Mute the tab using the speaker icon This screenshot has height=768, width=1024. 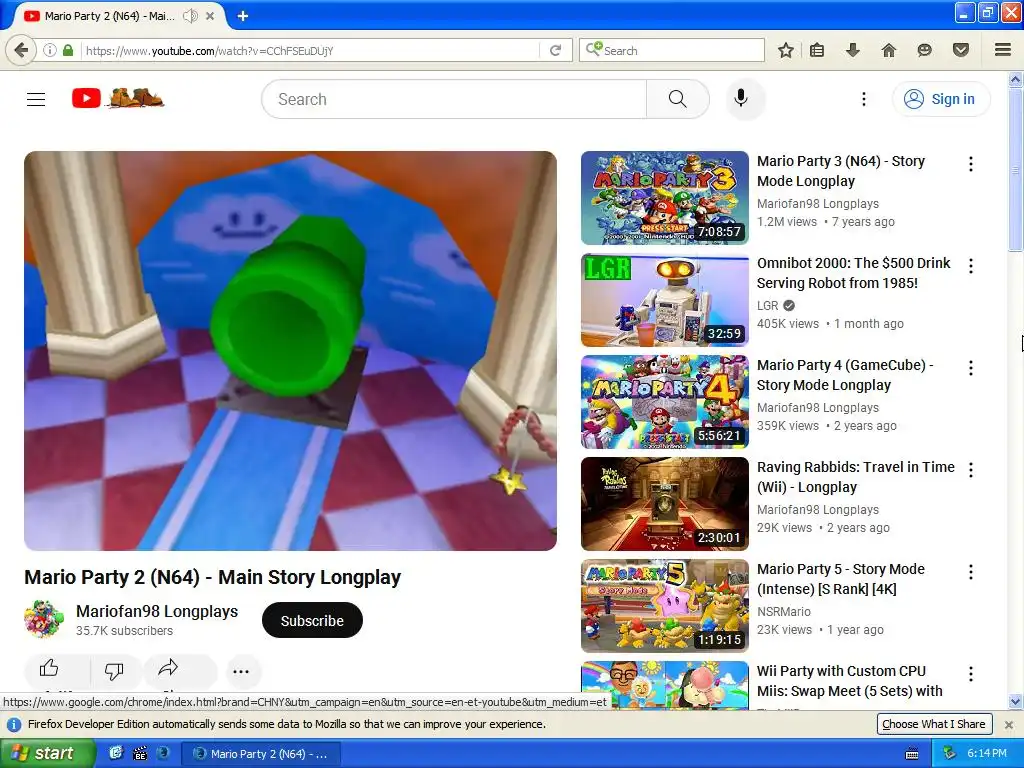tap(190, 16)
